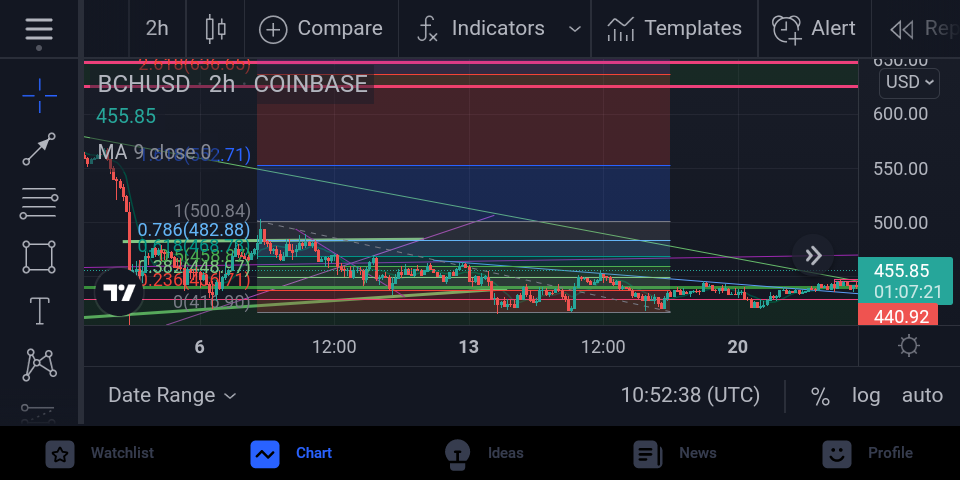Toggle log scale mode
This screenshot has height=480, width=960.
[x=866, y=396]
